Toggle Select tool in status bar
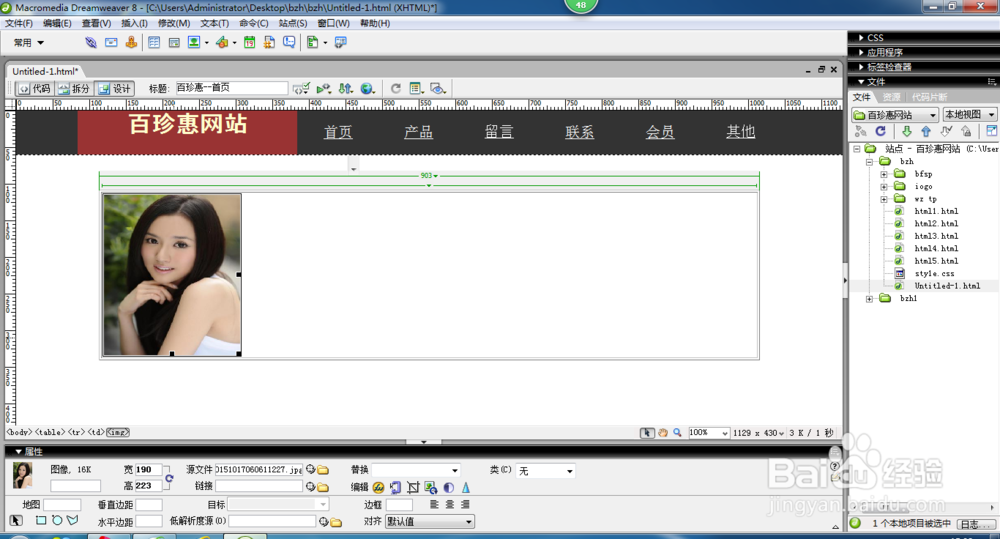 tap(647, 432)
